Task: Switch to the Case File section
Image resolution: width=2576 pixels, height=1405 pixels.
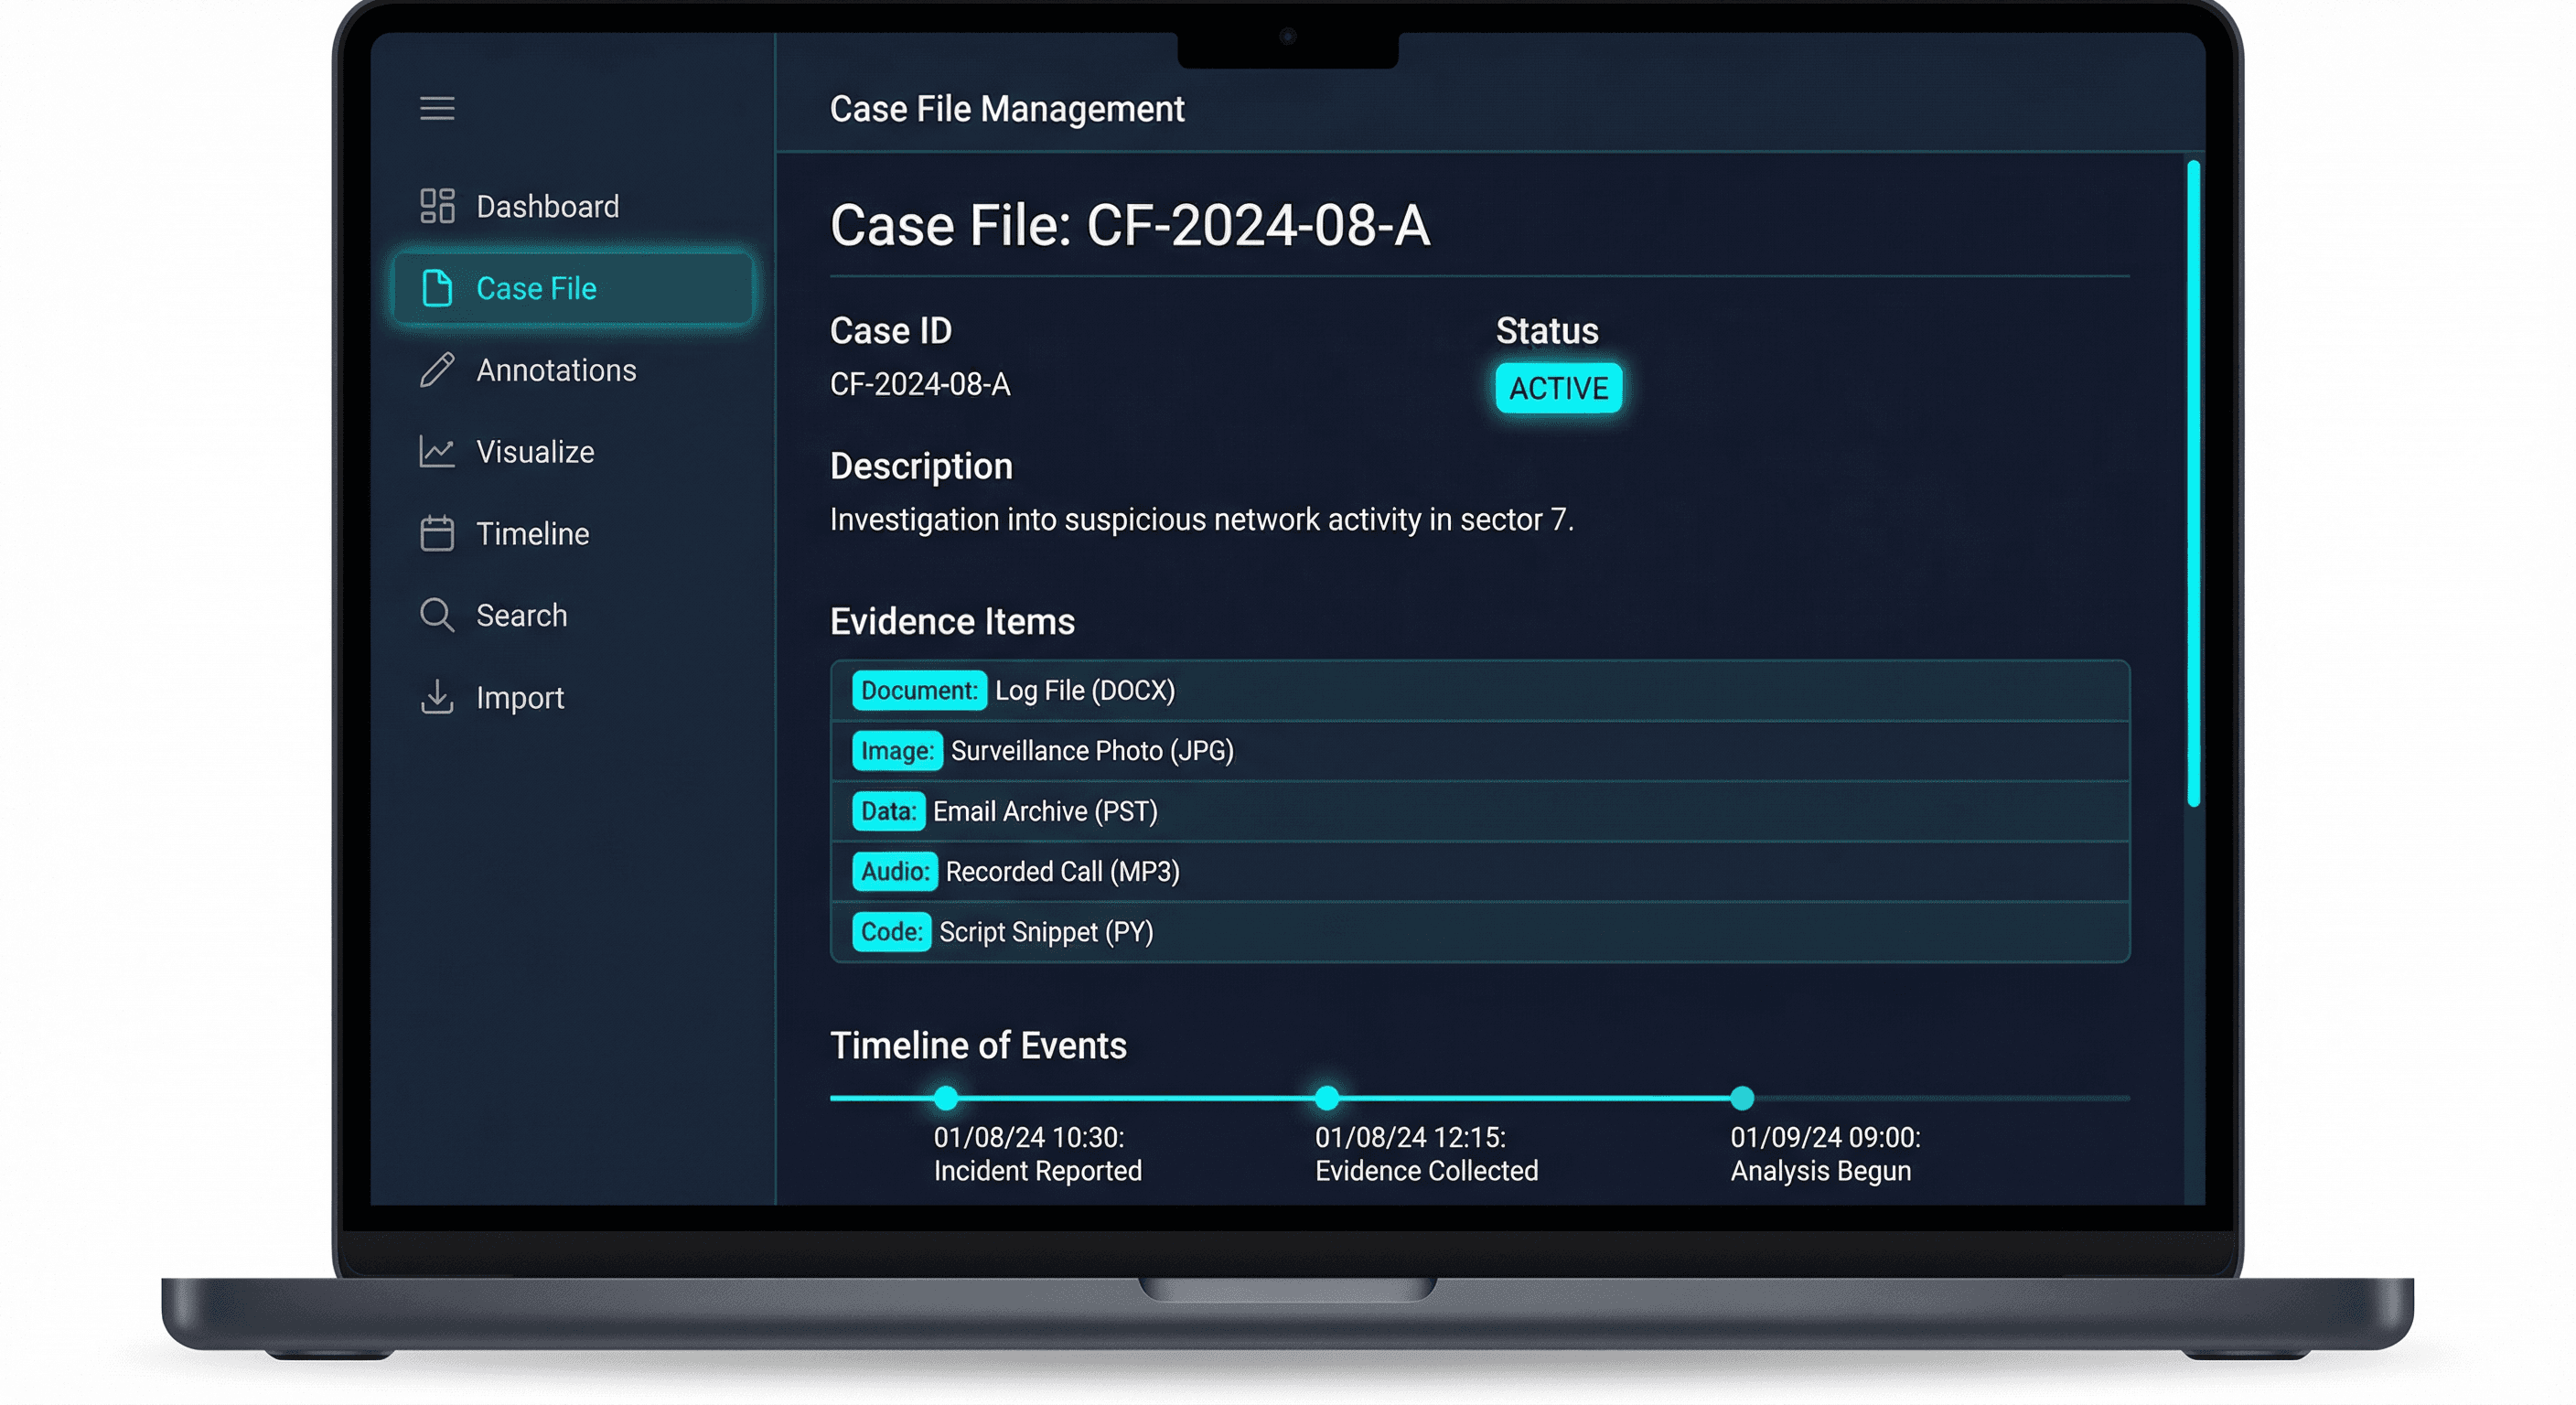Action: click(537, 288)
